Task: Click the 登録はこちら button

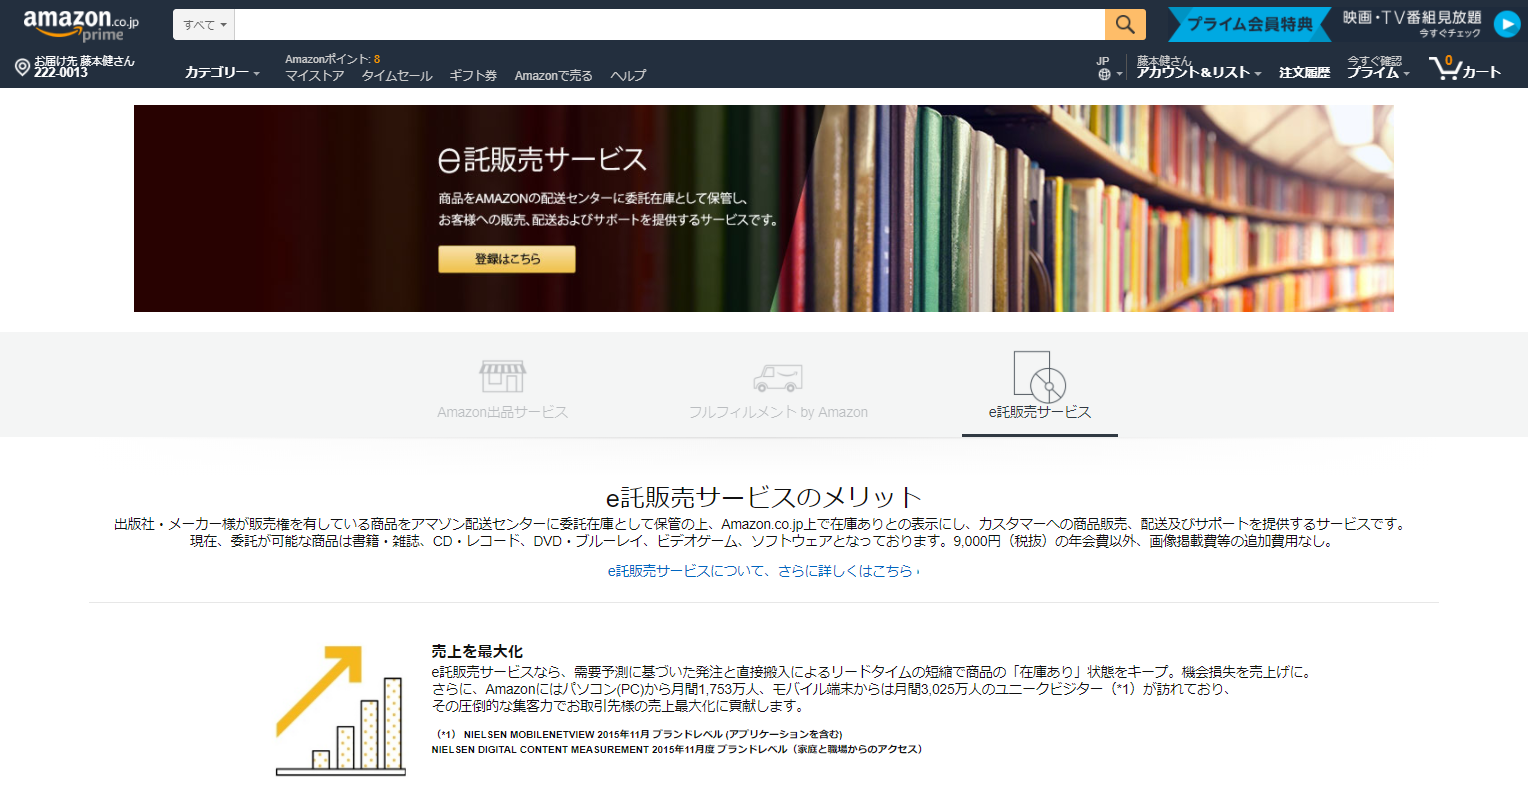Action: tap(507, 259)
